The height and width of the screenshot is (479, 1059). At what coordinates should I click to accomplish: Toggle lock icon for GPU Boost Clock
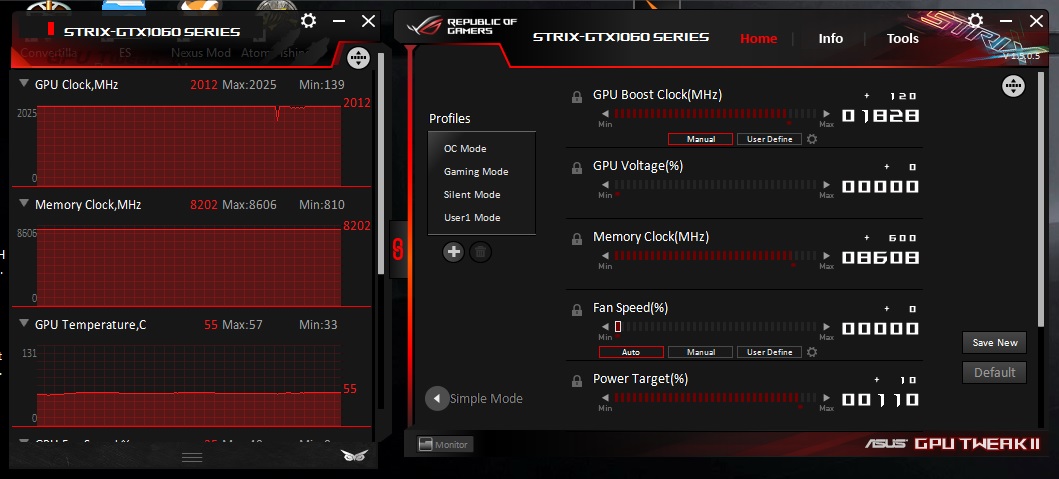pyautogui.click(x=577, y=97)
